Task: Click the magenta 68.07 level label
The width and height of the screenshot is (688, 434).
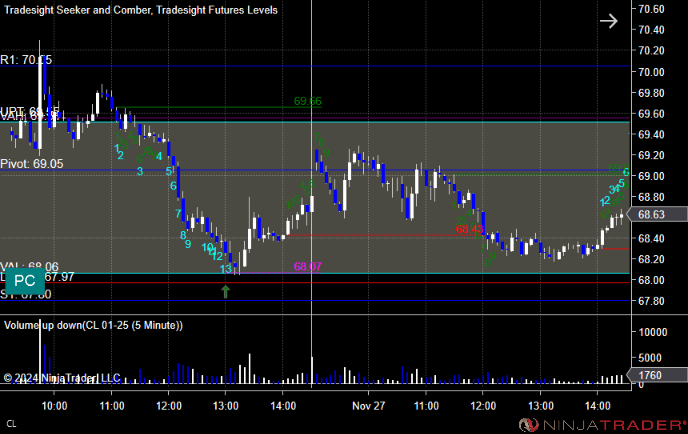Action: 308,266
